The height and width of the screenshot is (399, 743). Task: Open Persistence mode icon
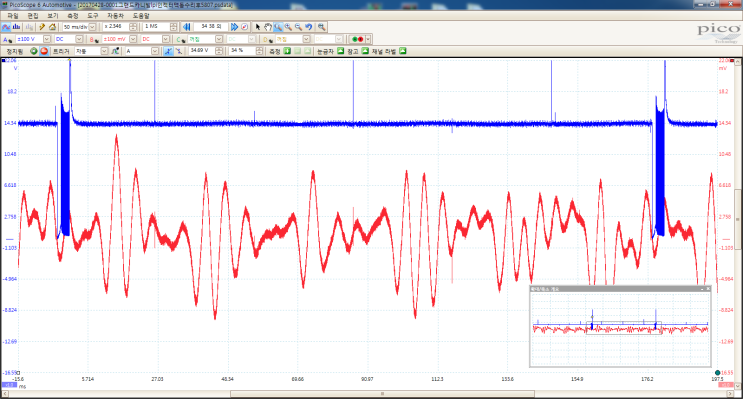[29, 27]
